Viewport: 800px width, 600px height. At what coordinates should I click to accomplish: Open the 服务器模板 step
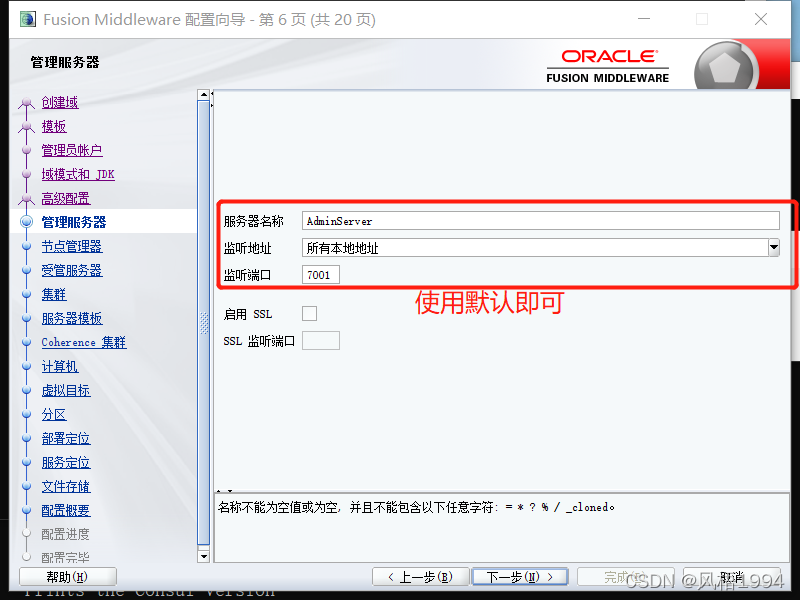72,318
